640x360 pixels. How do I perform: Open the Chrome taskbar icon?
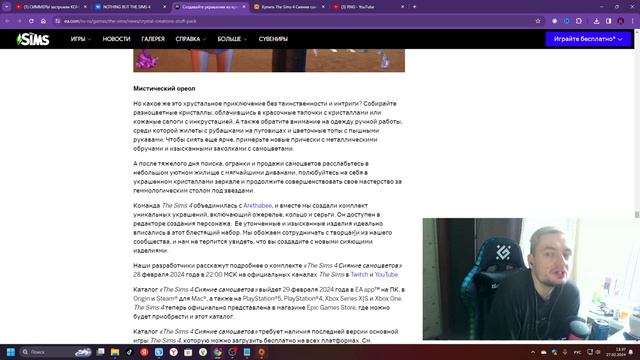pyautogui.click(x=218, y=352)
